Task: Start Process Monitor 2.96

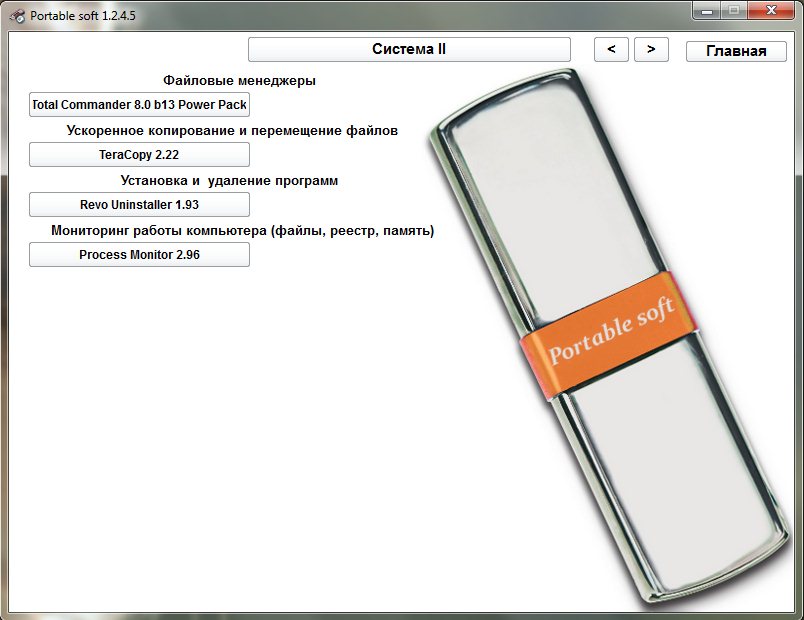Action: pyautogui.click(x=139, y=255)
